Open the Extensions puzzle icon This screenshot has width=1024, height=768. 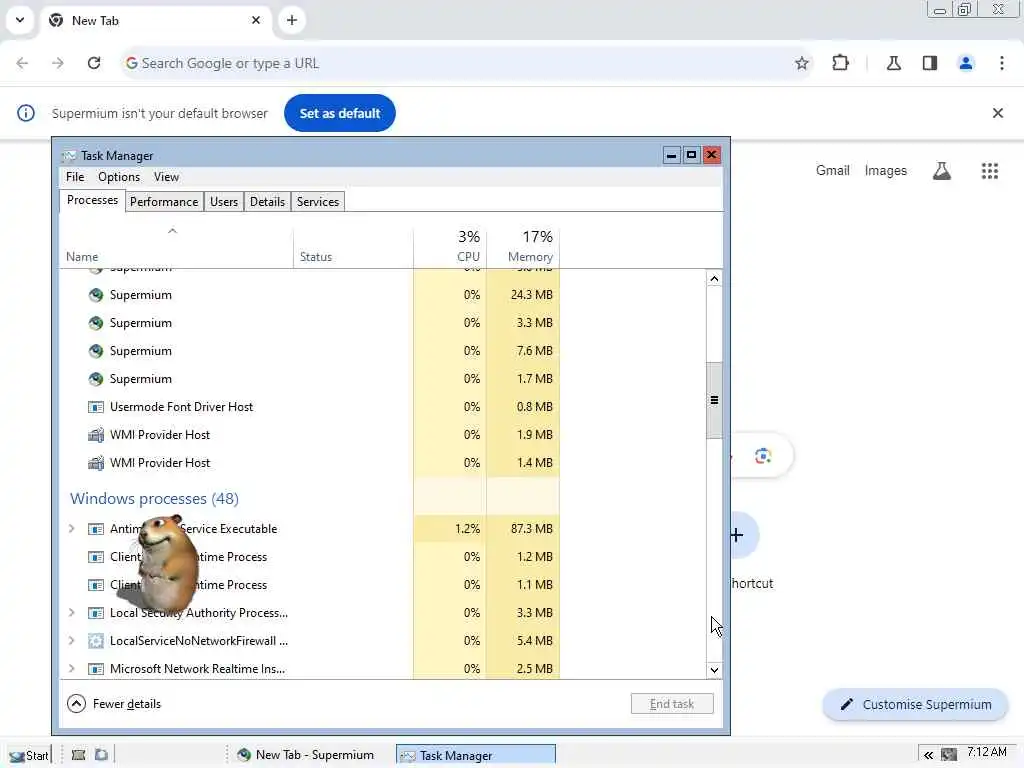pyautogui.click(x=840, y=63)
